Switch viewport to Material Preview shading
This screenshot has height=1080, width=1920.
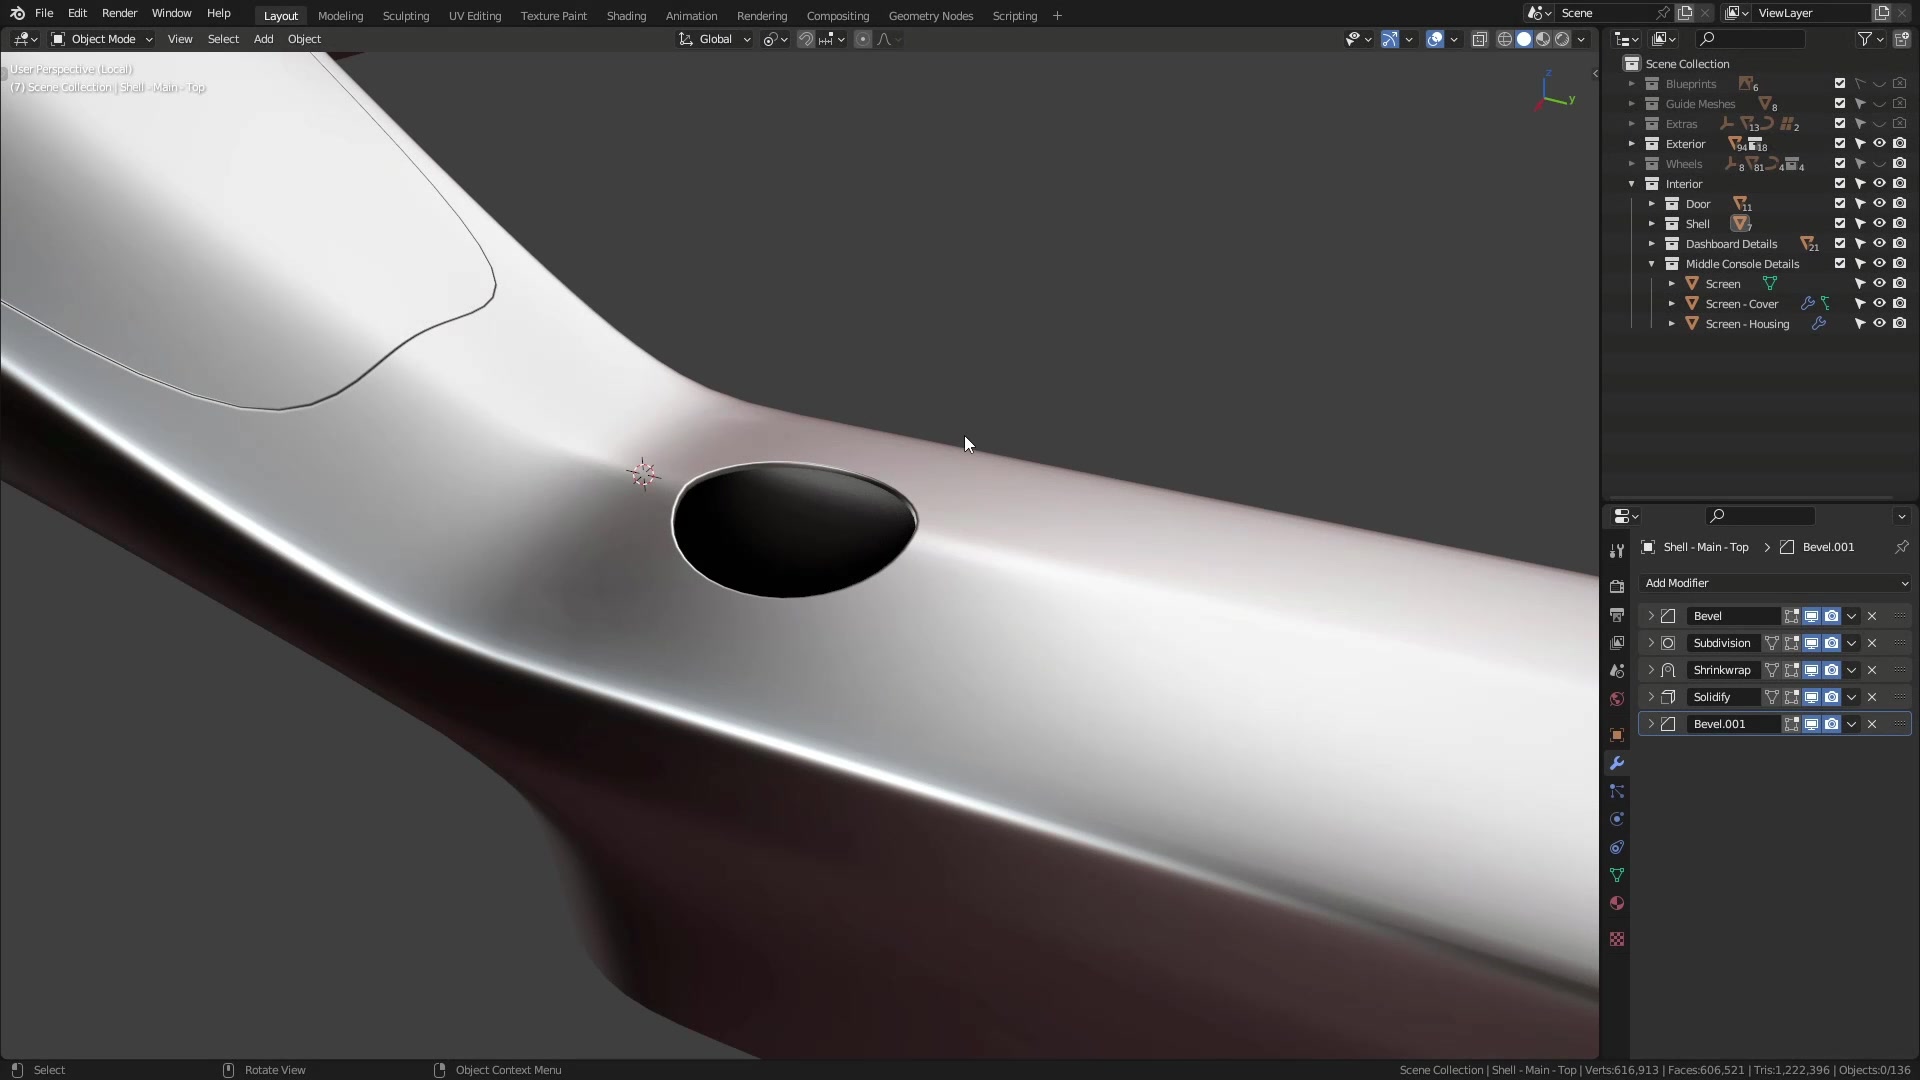tap(1543, 39)
